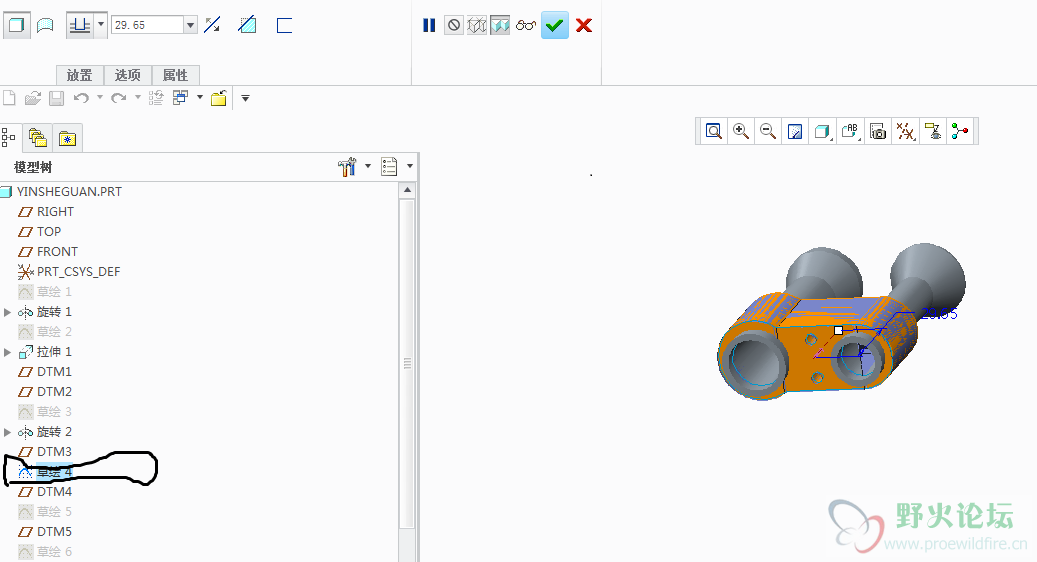Click the undo arrow

(x=81, y=99)
